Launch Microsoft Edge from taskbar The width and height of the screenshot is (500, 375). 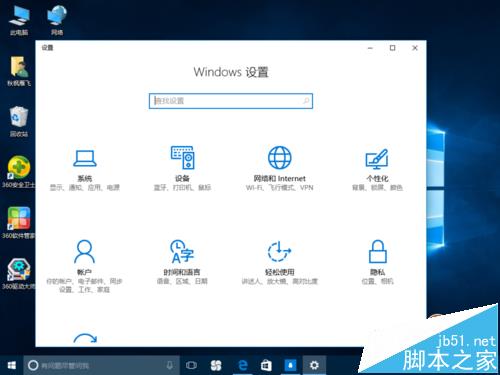pyautogui.click(x=243, y=365)
